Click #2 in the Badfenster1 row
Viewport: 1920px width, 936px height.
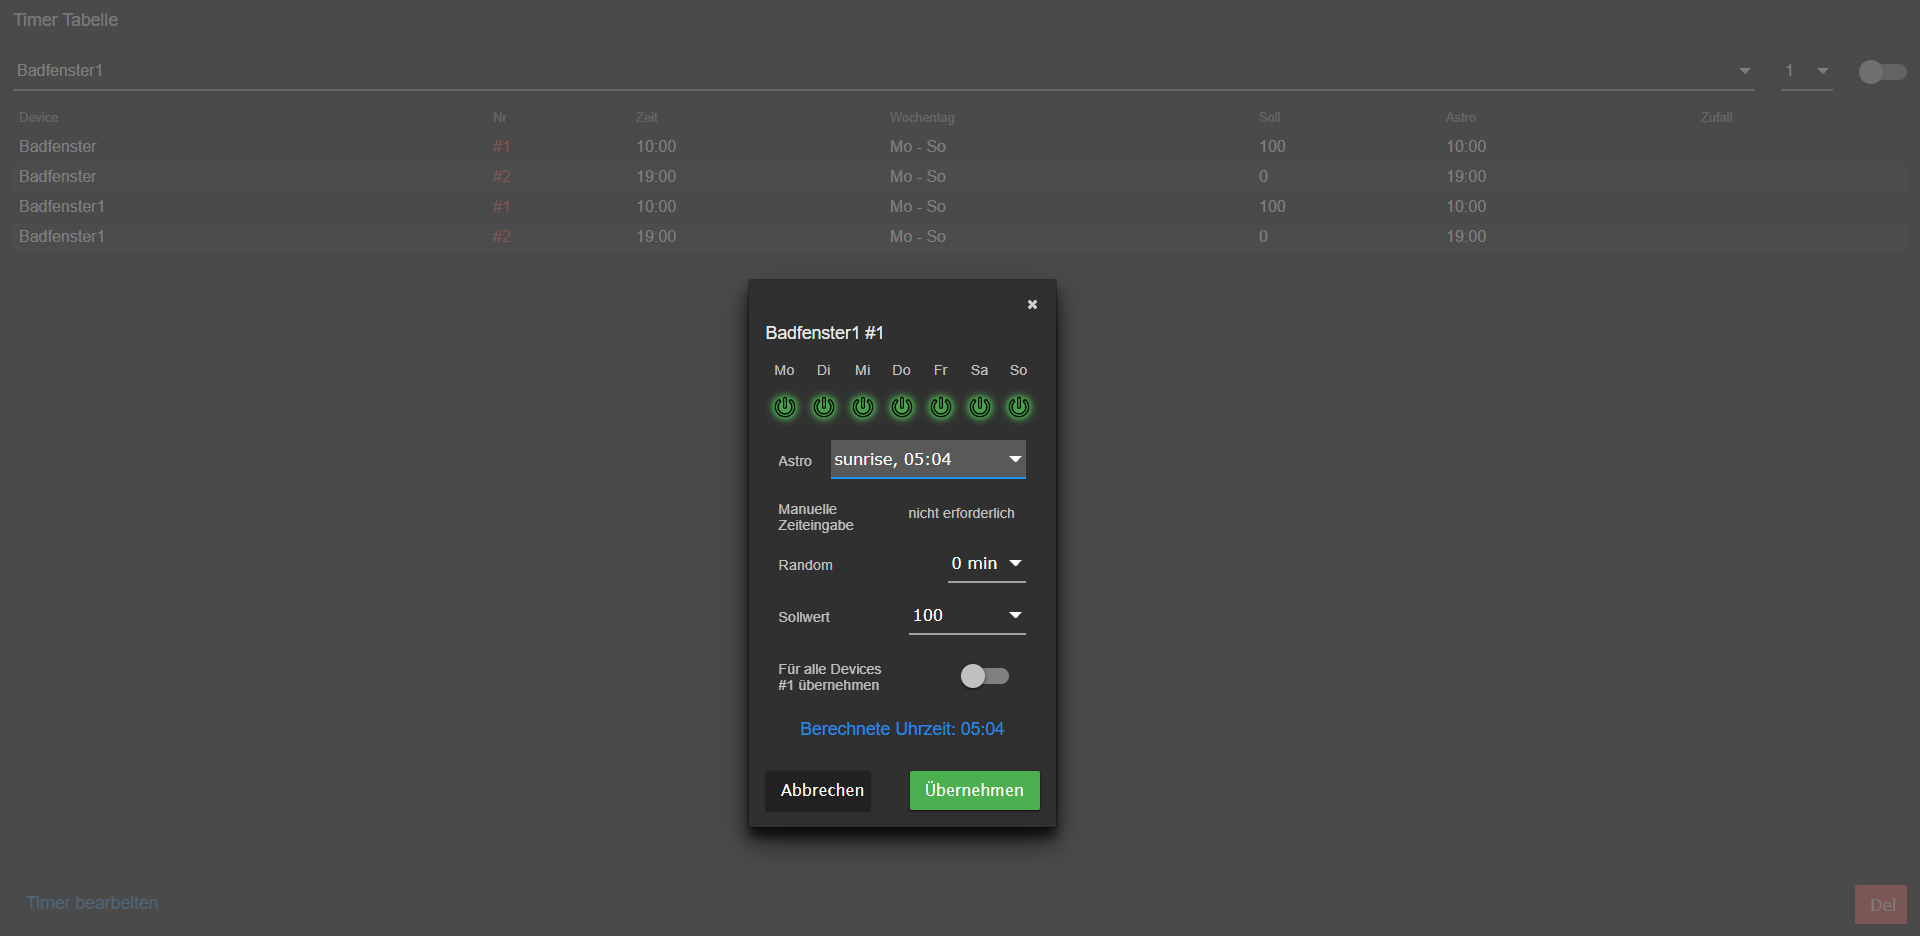[502, 236]
